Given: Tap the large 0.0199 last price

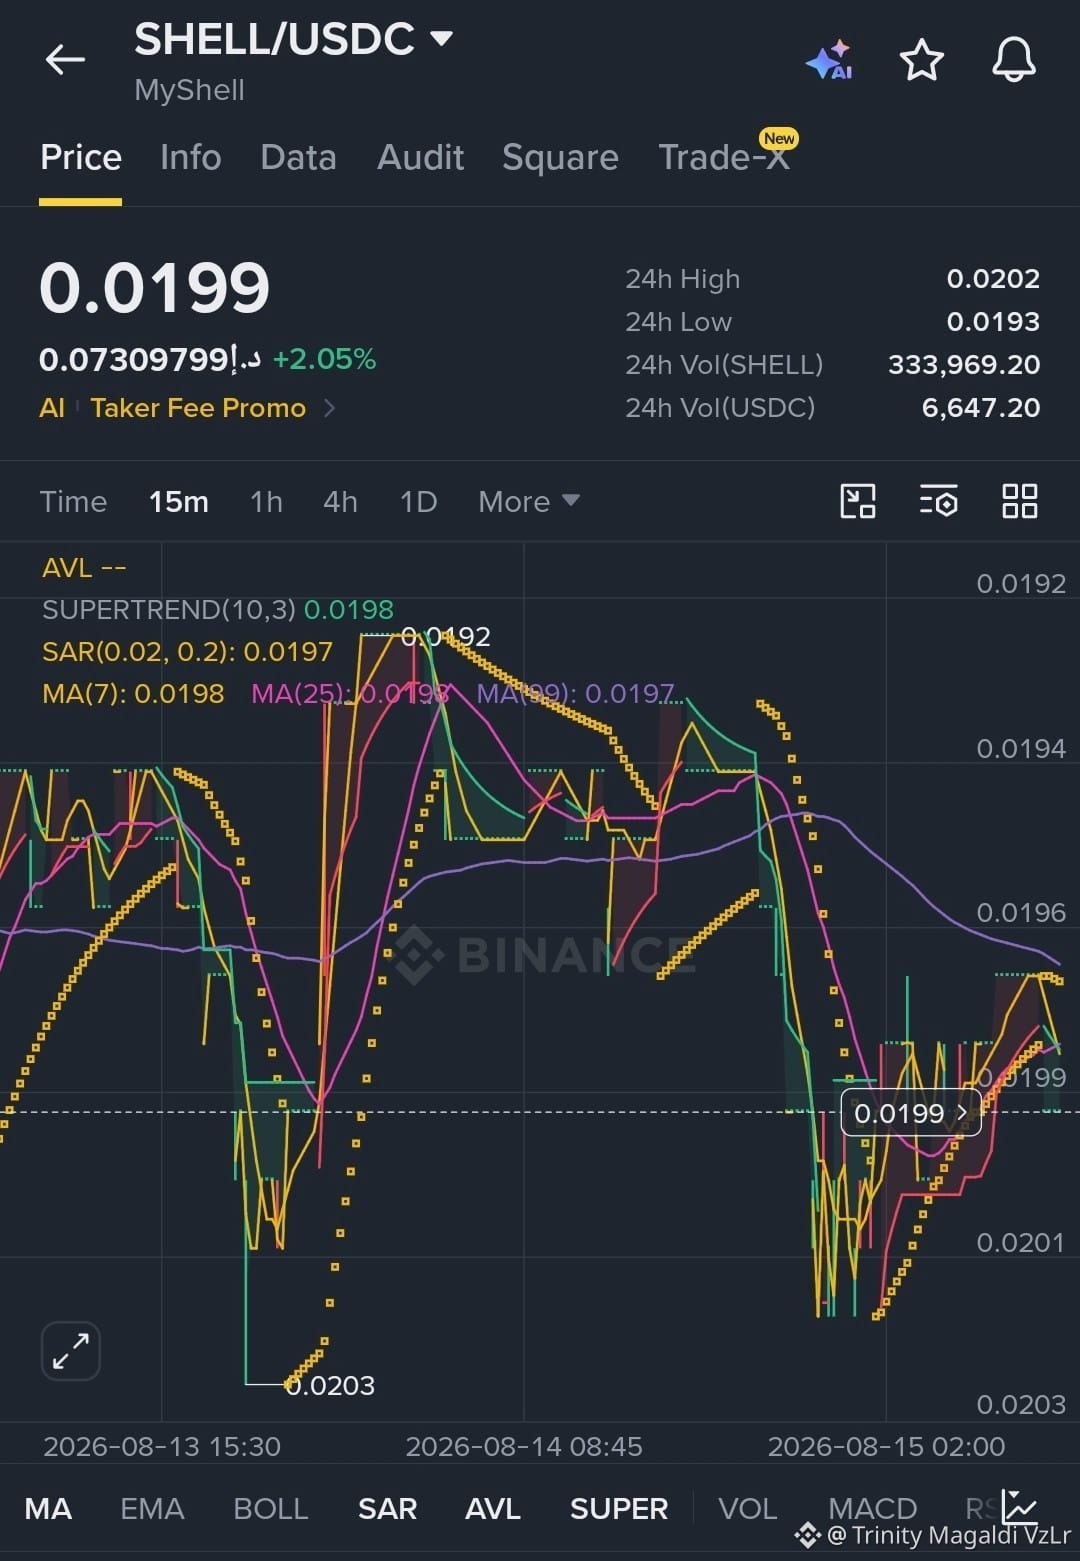Looking at the screenshot, I should 154,288.
